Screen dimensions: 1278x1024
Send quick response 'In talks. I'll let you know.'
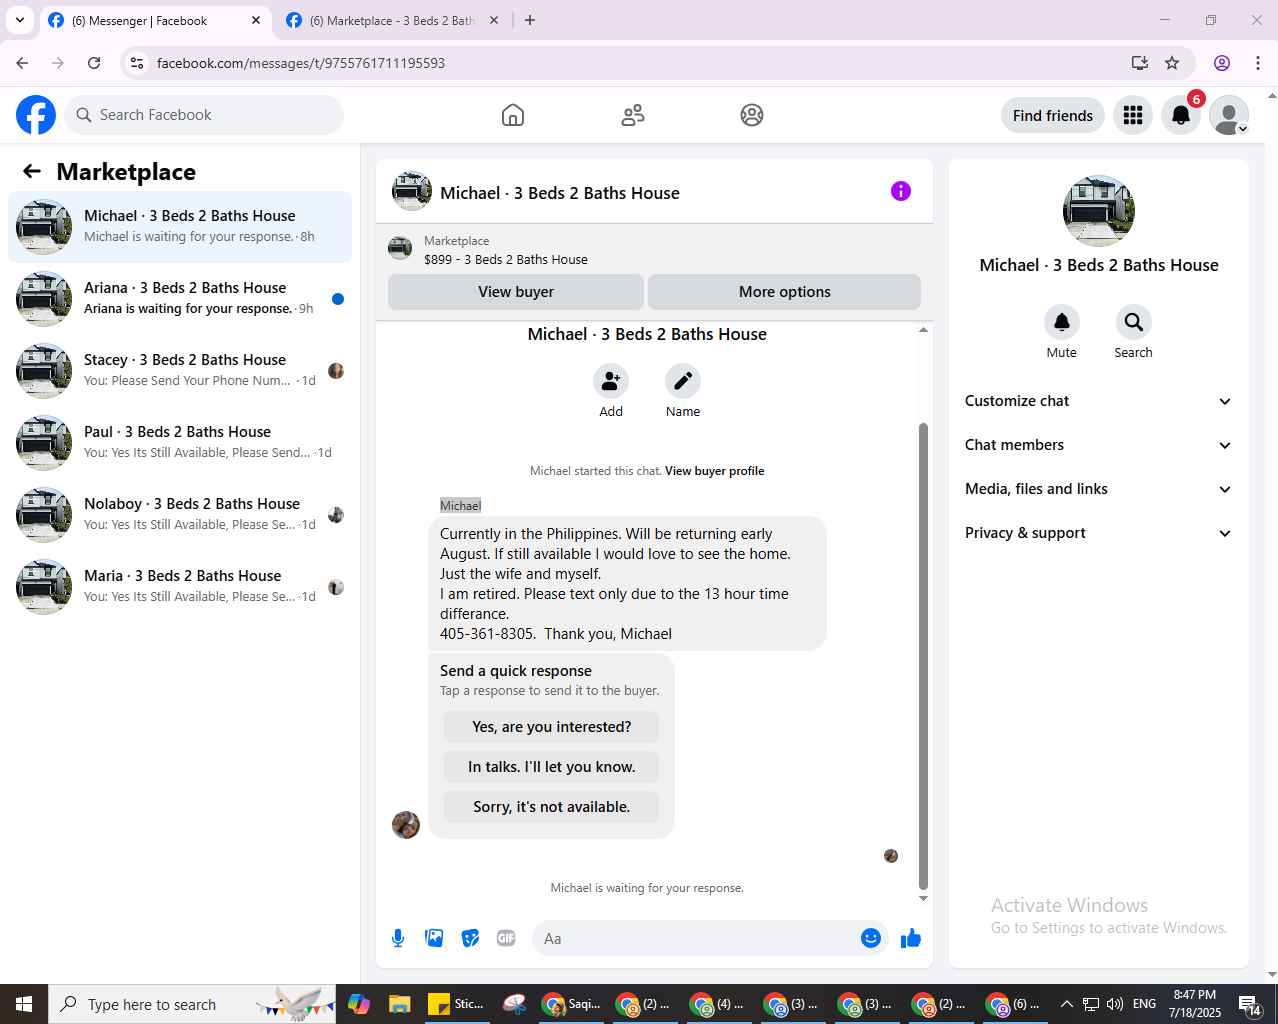pyautogui.click(x=552, y=767)
